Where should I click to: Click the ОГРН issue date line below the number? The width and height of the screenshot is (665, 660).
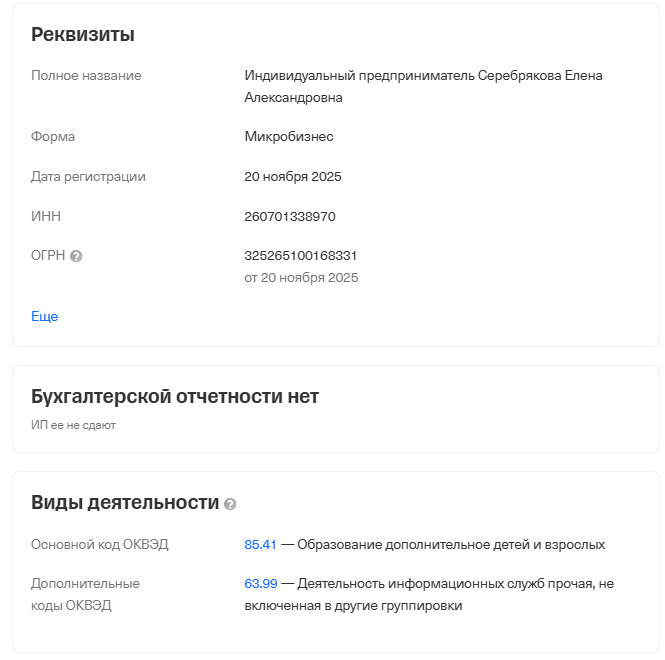coord(301,278)
